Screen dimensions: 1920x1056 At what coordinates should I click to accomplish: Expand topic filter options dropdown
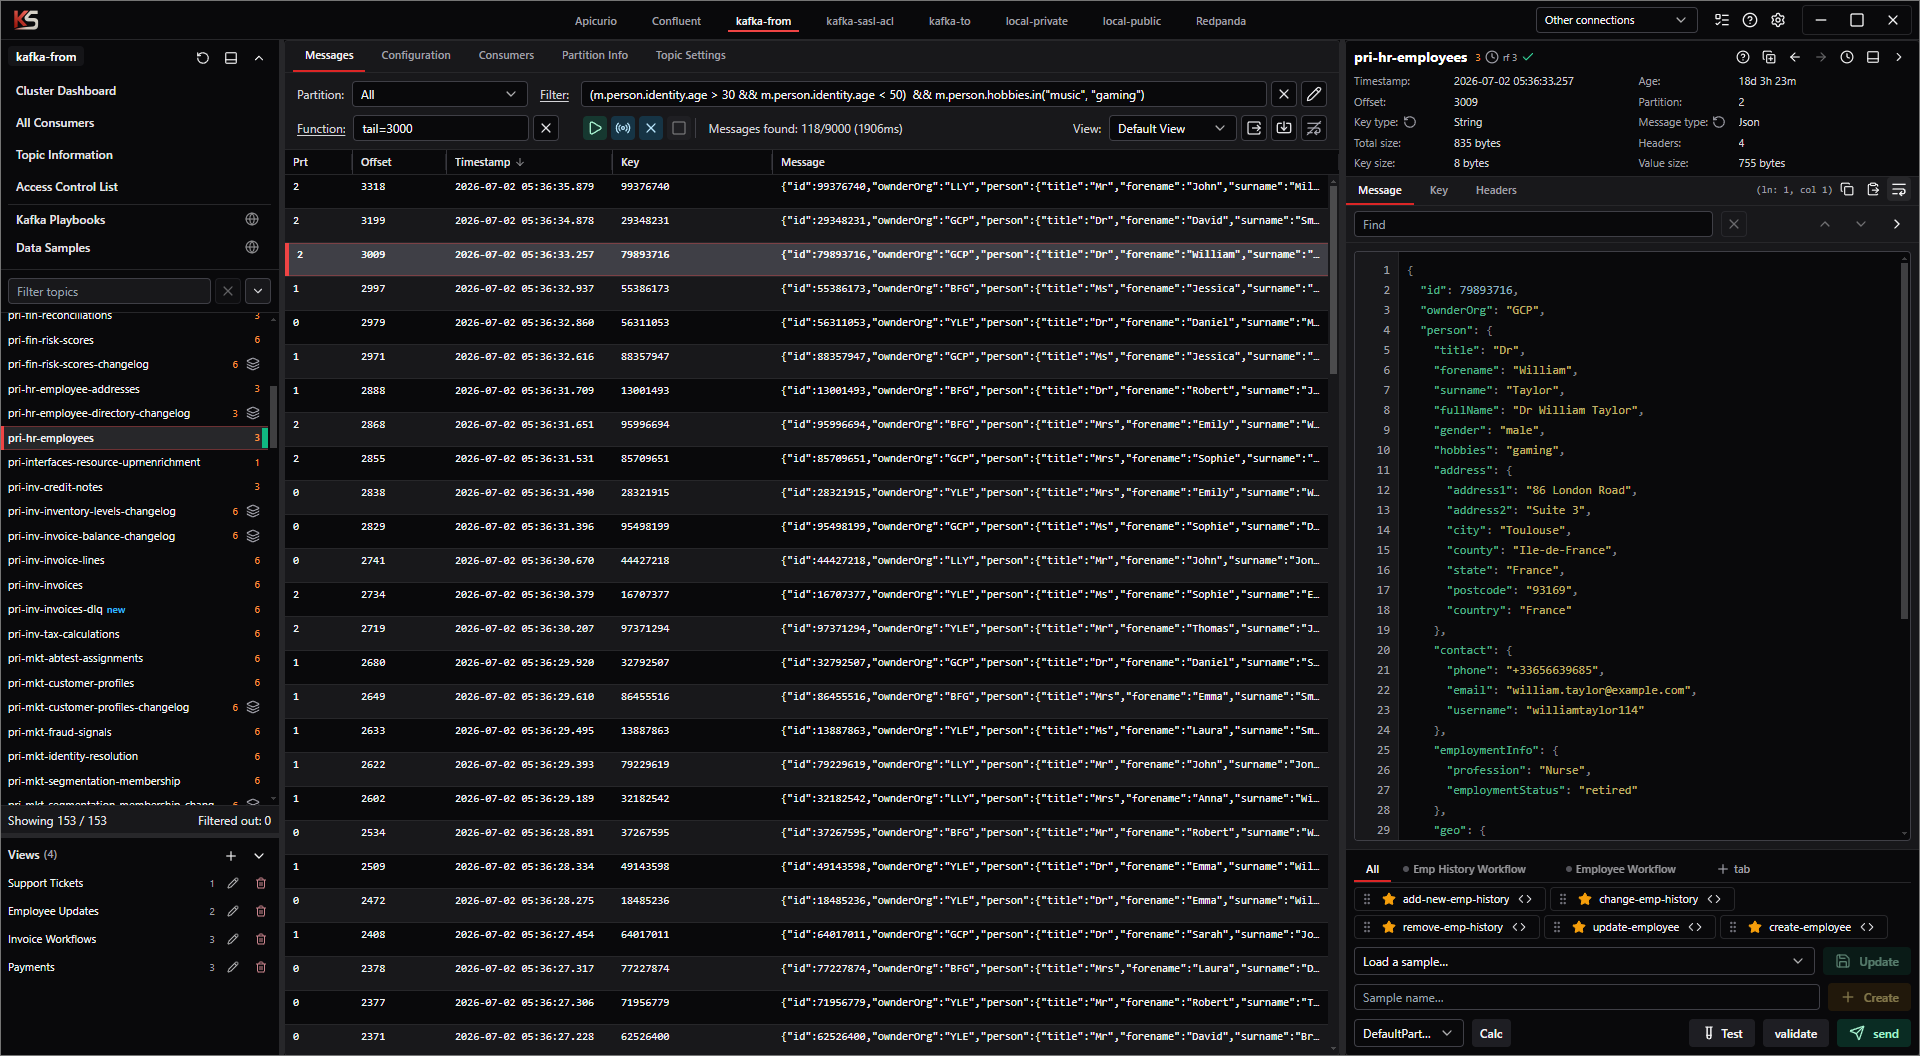(x=258, y=291)
